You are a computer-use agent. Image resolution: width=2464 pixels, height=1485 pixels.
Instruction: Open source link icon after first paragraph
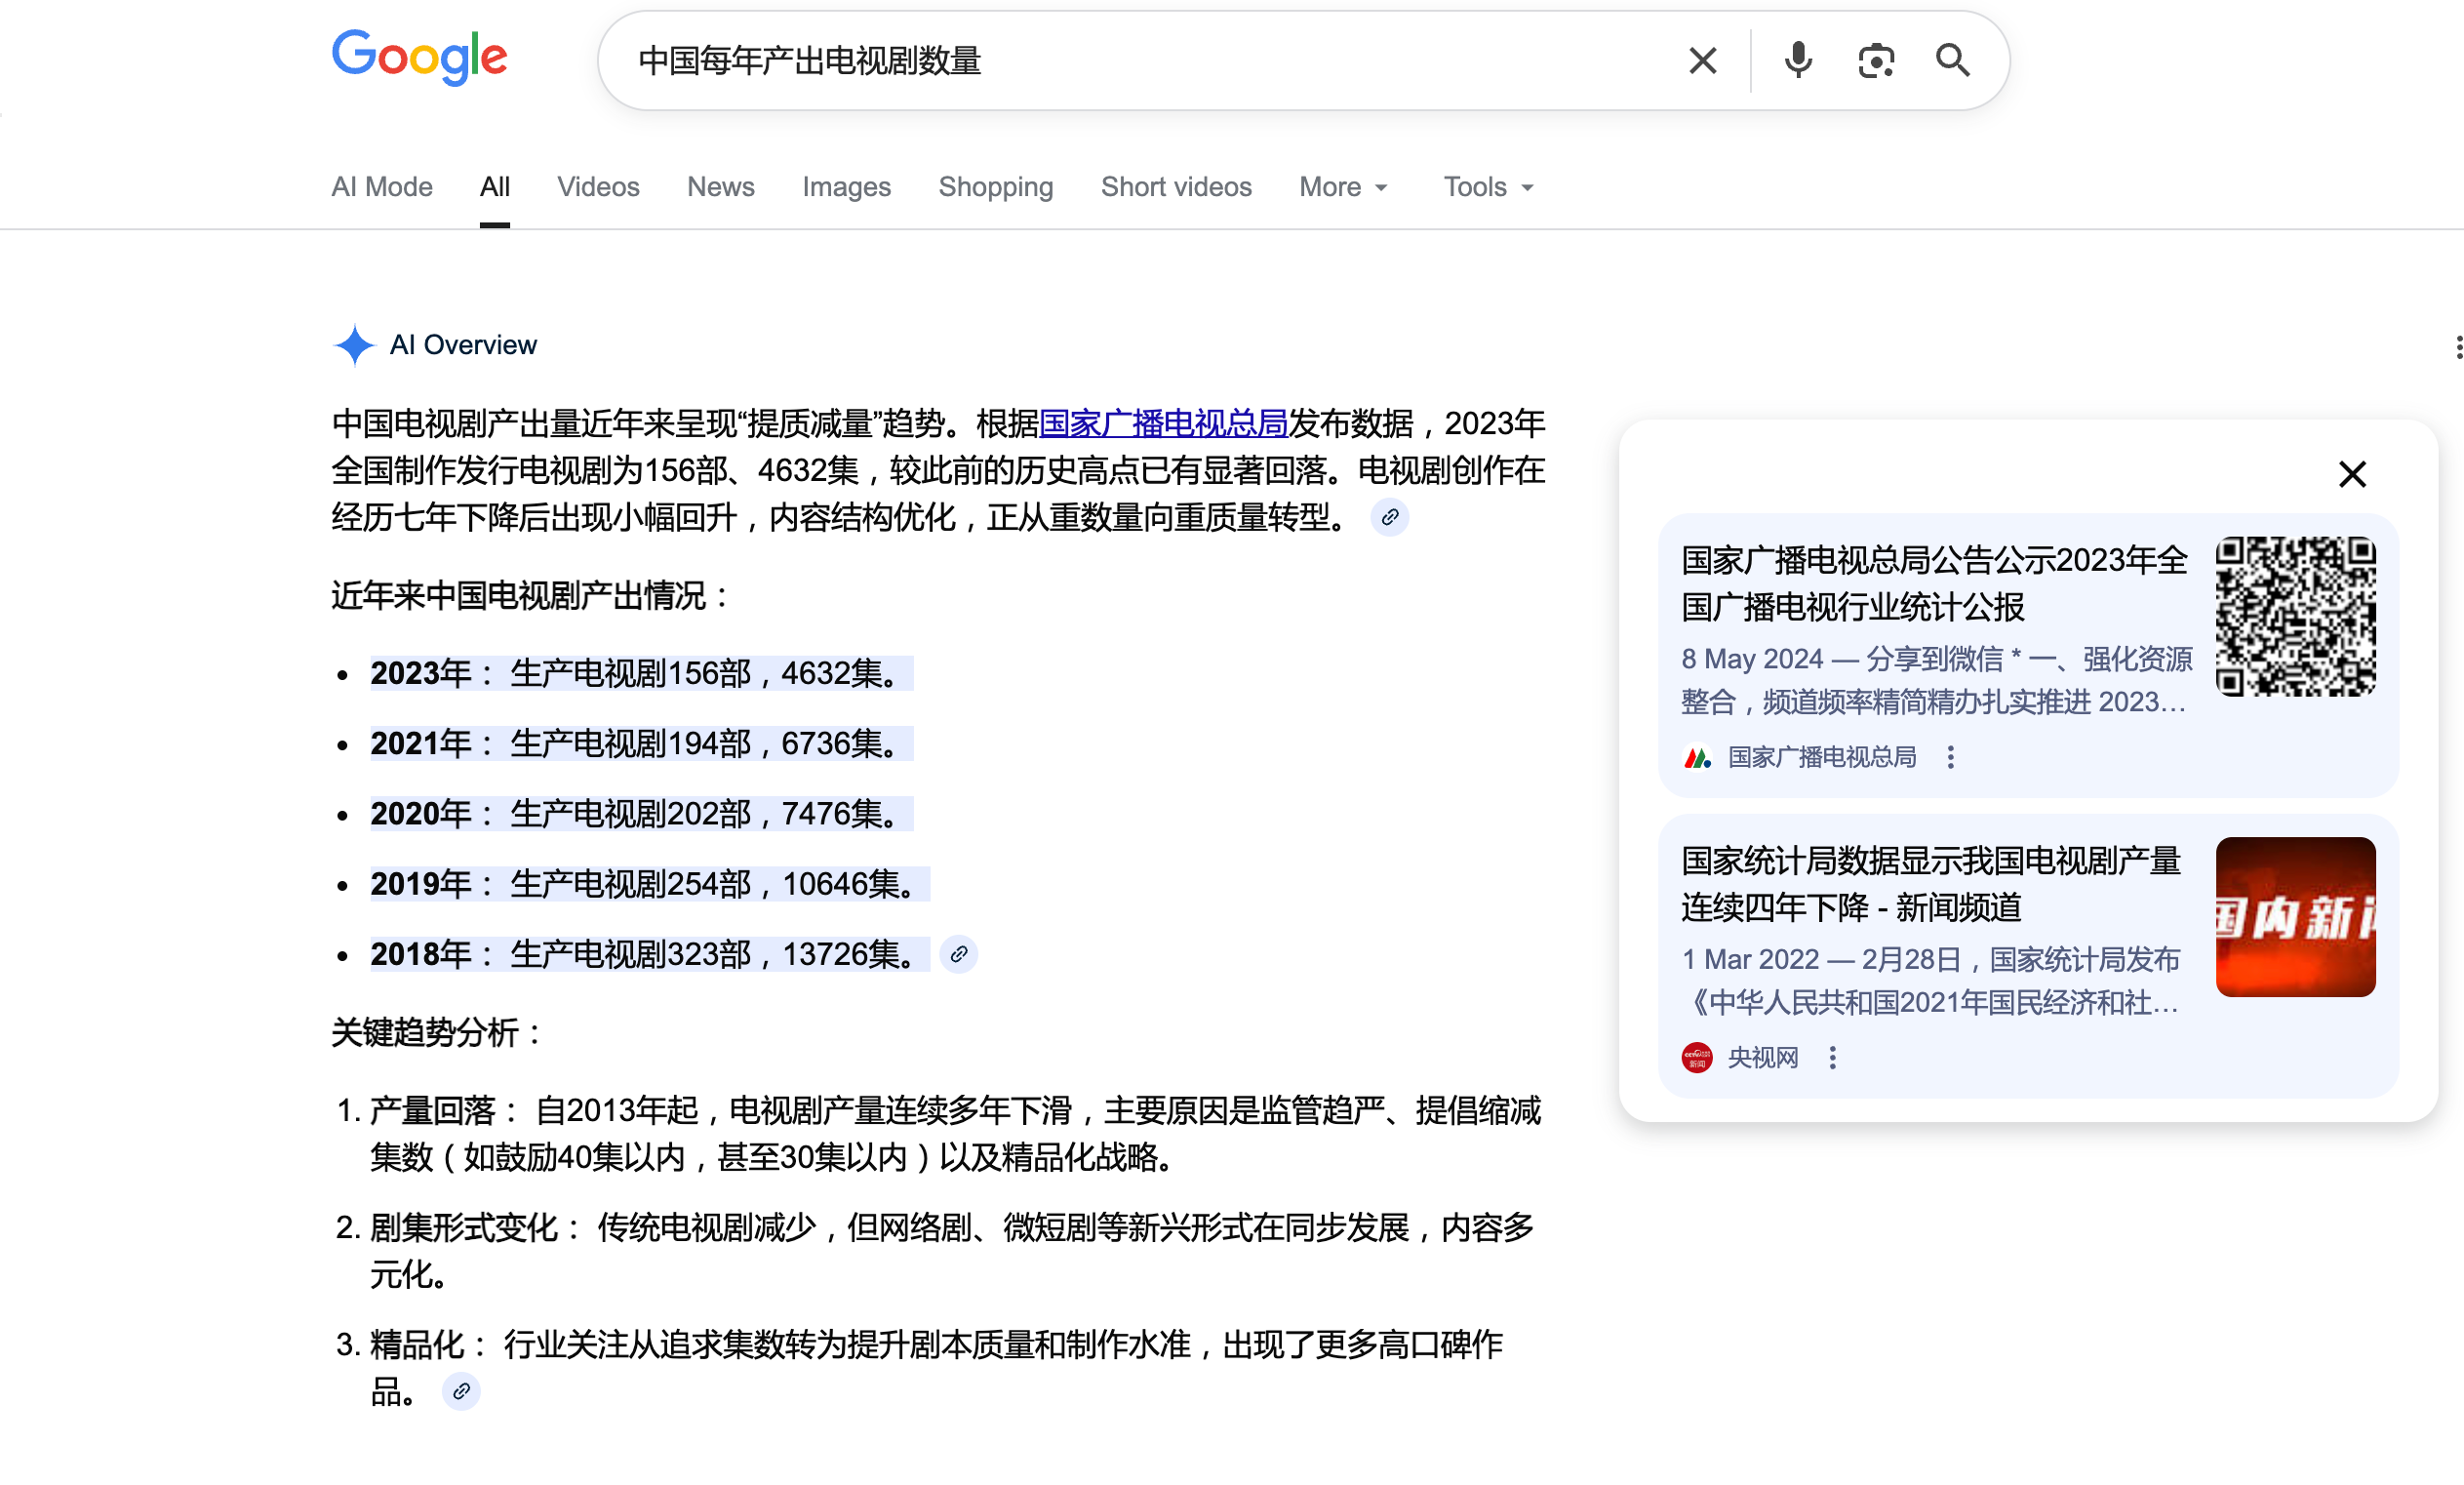click(1389, 517)
